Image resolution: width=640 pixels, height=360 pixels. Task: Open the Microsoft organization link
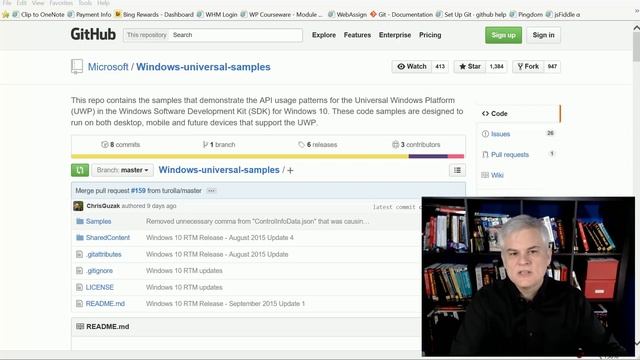pos(108,67)
